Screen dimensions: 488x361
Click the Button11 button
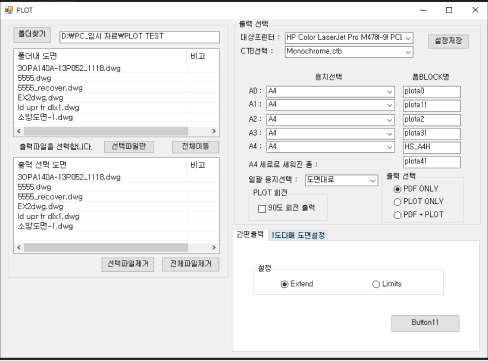click(x=425, y=323)
